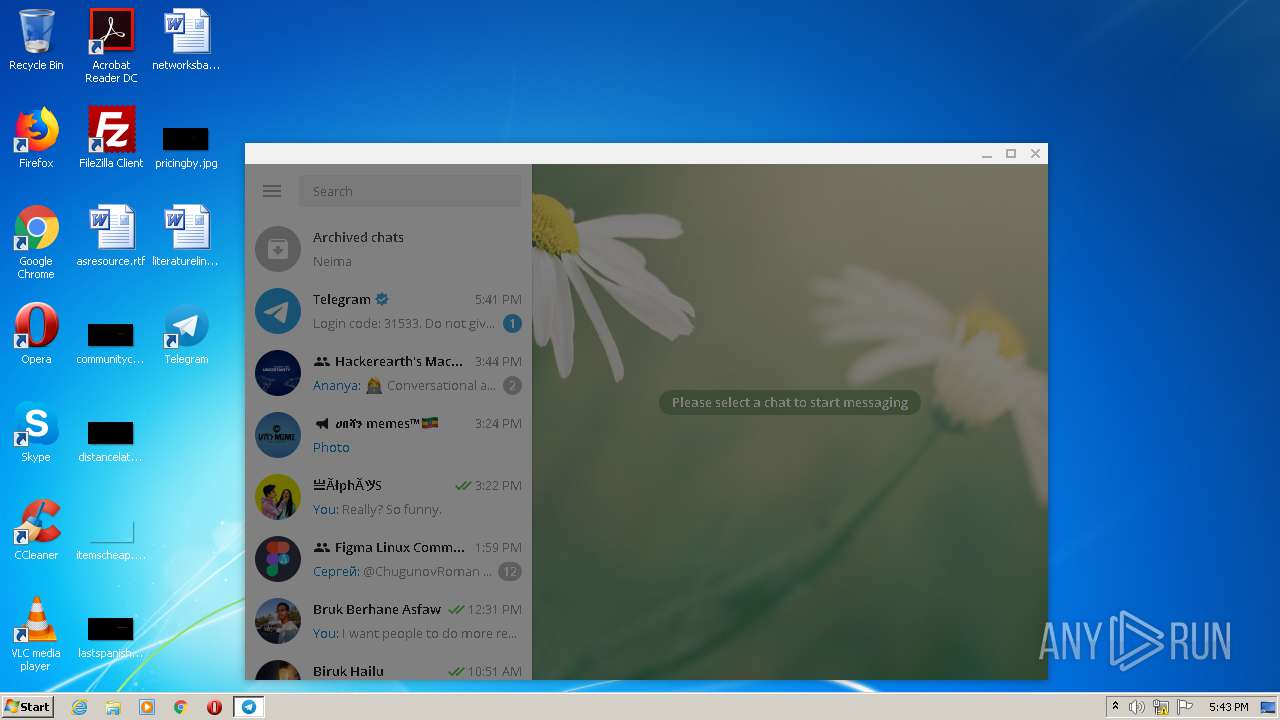
Task: Click 'Please select a chat to start messaging'
Action: (x=790, y=402)
